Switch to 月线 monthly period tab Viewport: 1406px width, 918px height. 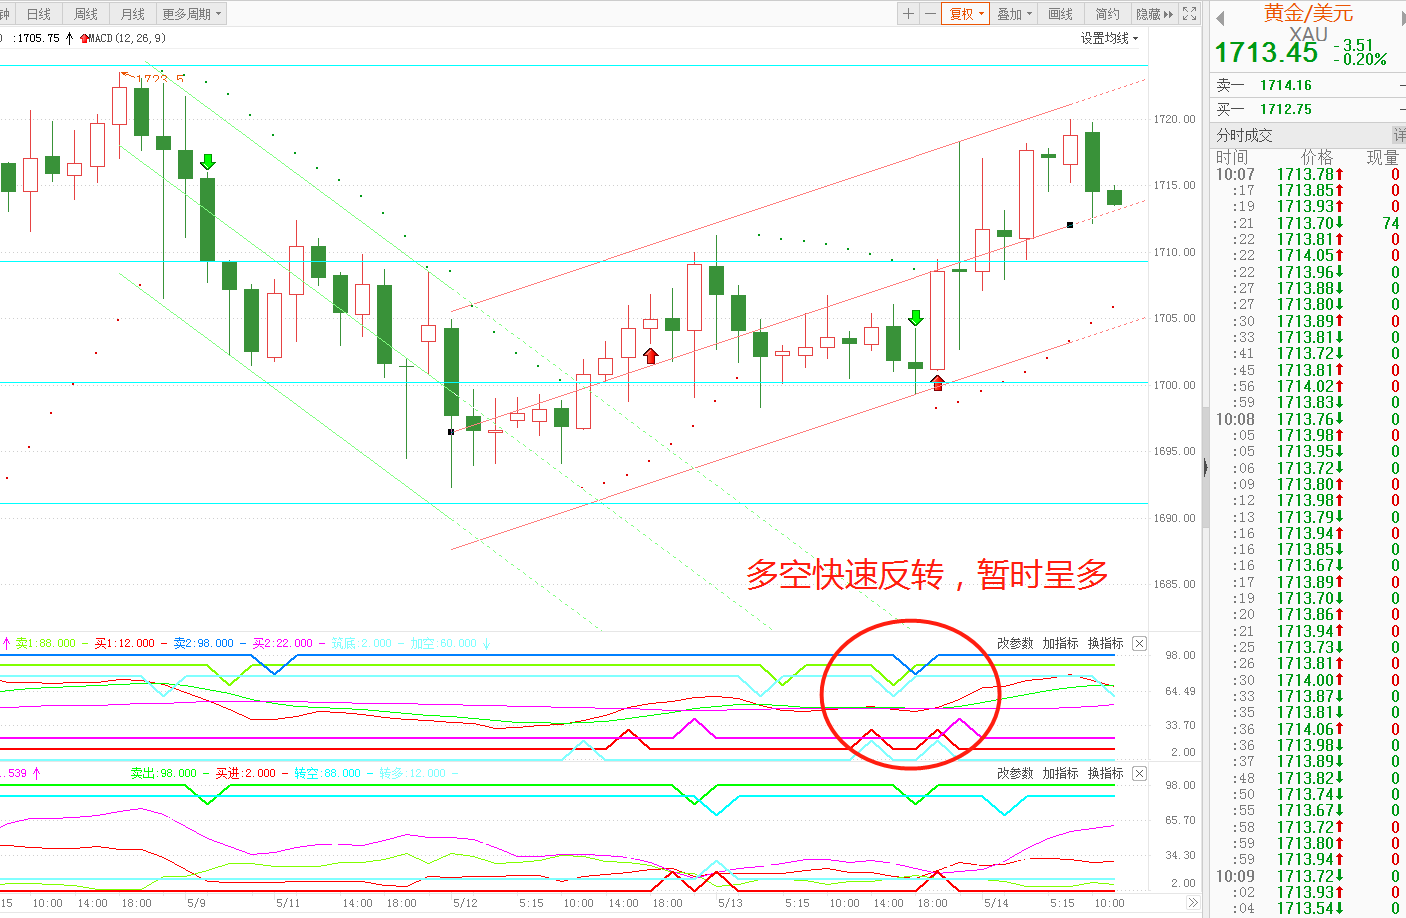tap(132, 14)
